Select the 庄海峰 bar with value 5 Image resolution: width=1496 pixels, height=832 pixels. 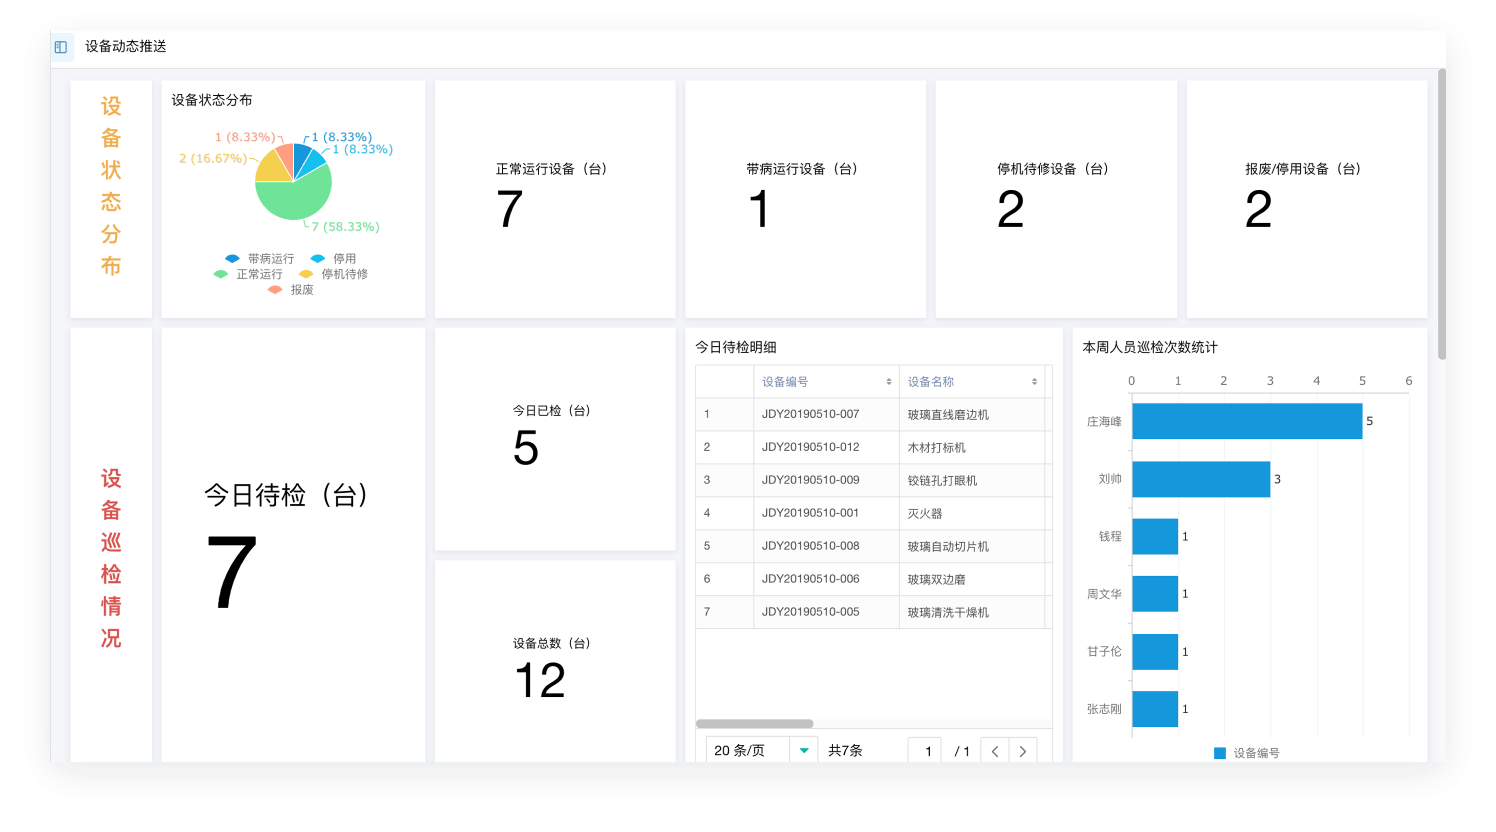[x=1247, y=421]
